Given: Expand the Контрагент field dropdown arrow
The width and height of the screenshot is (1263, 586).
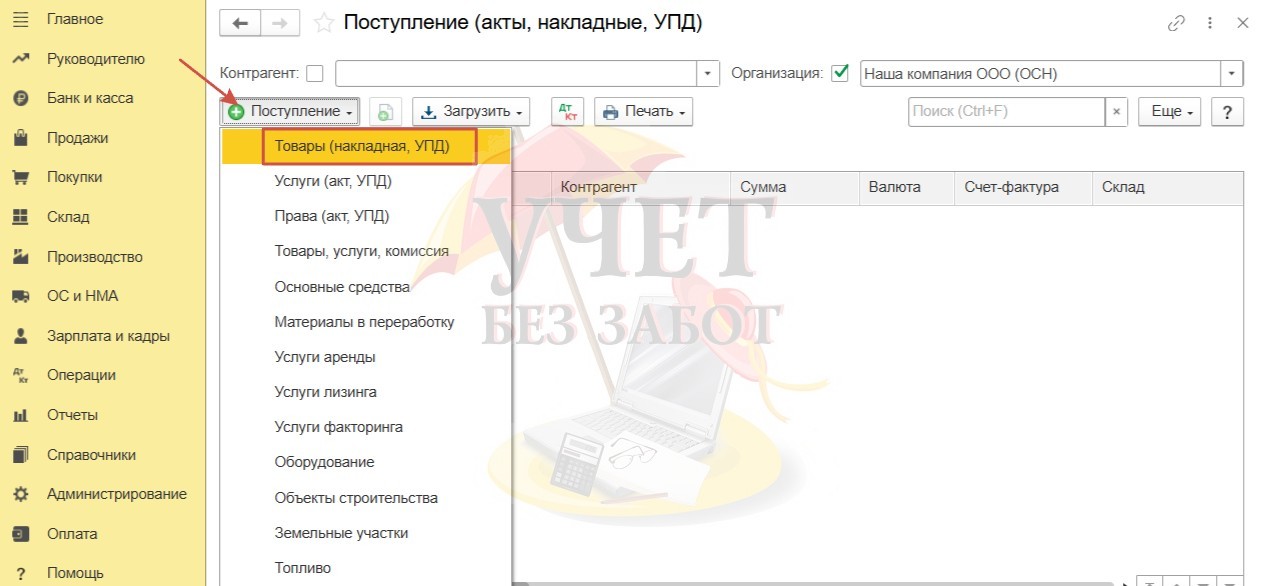Looking at the screenshot, I should tap(708, 73).
